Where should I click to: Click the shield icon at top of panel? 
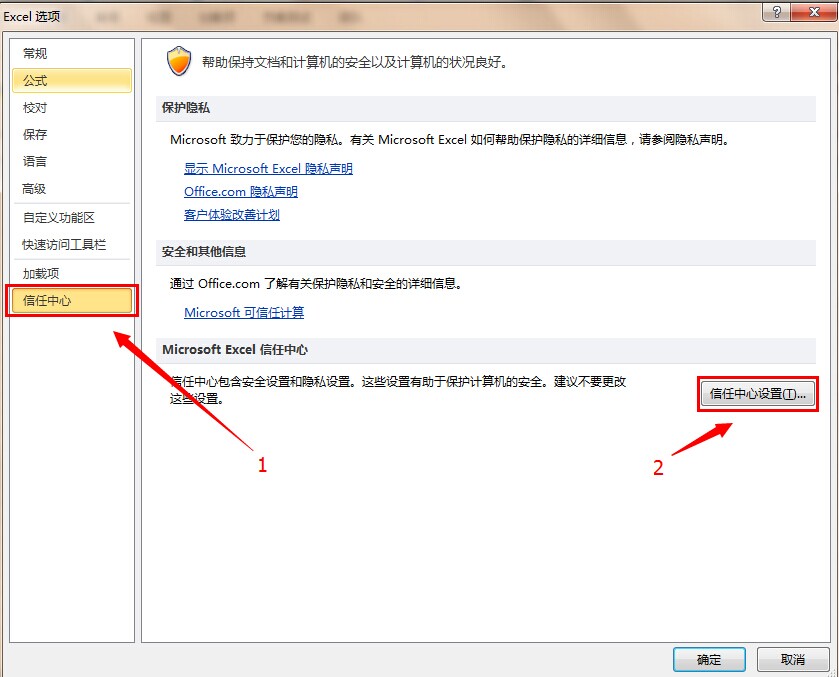coord(179,62)
